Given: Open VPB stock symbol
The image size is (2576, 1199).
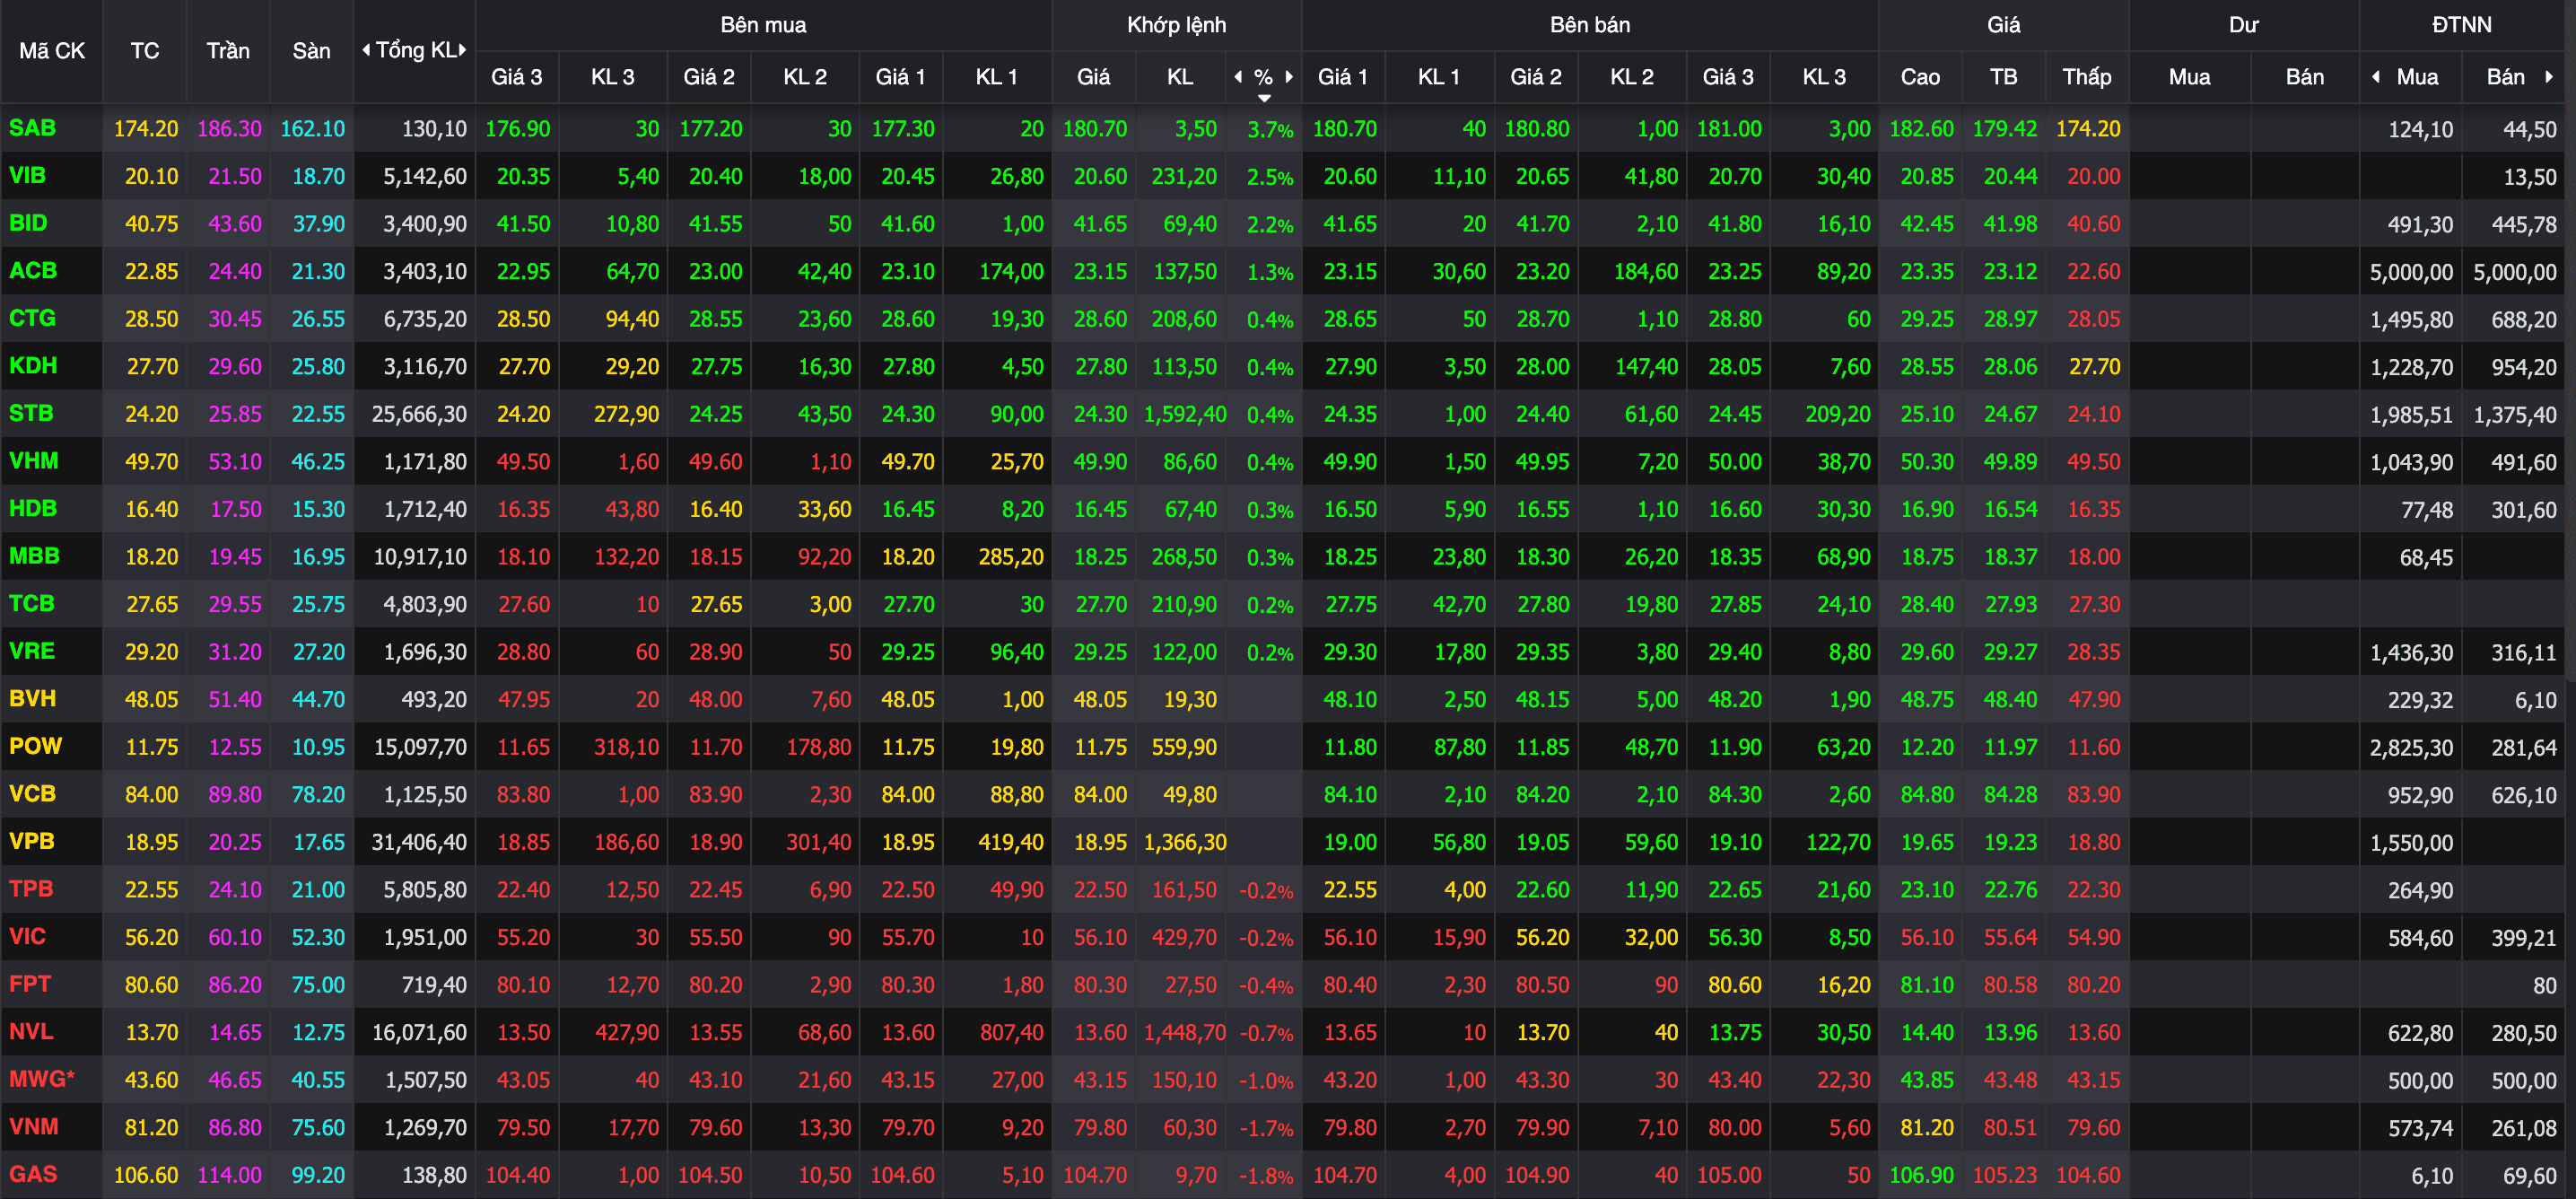Looking at the screenshot, I should pos(31,841).
